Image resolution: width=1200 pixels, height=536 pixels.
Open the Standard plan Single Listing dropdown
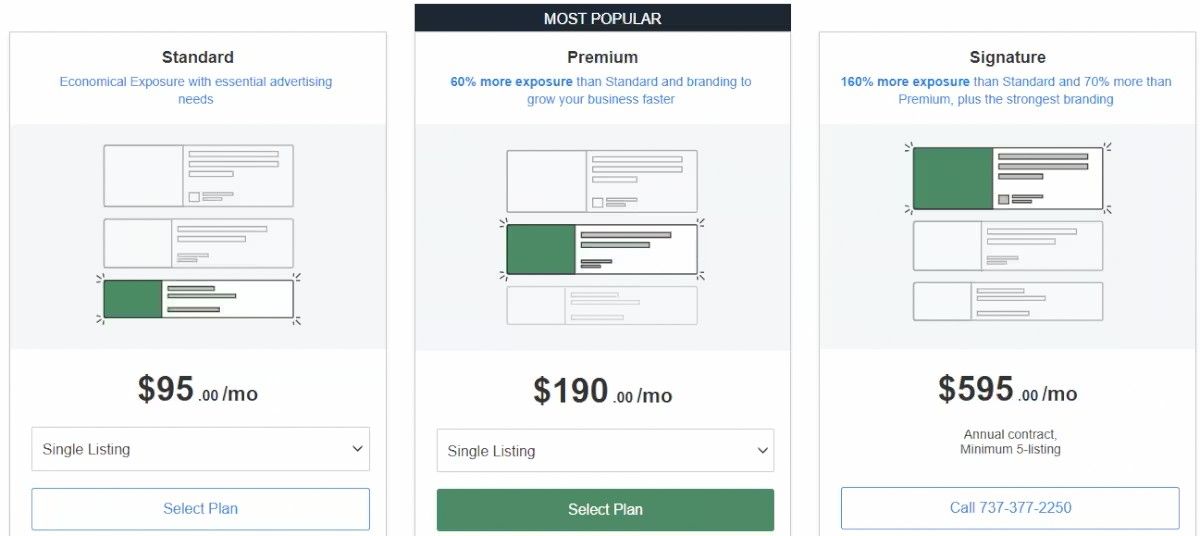[x=200, y=449]
